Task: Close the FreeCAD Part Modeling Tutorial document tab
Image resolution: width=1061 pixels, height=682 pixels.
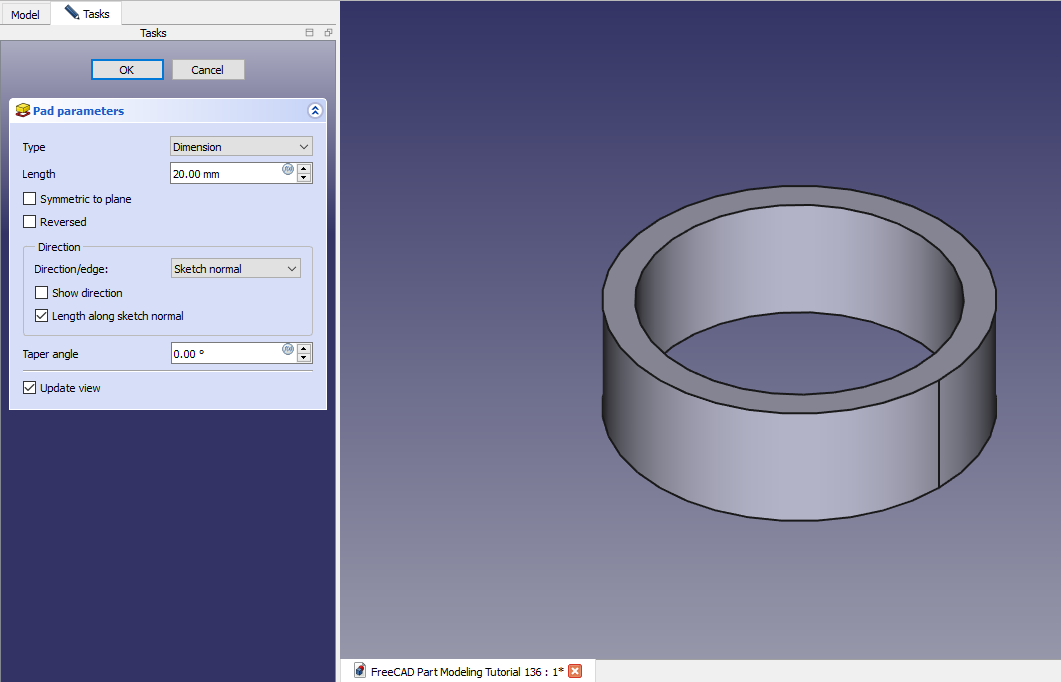Action: tap(575, 671)
